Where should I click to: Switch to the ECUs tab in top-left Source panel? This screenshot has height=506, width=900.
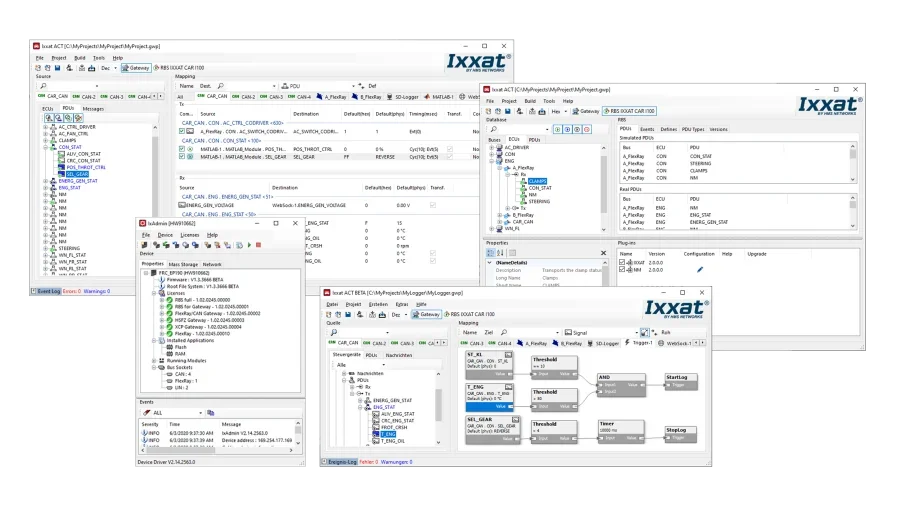[48, 108]
